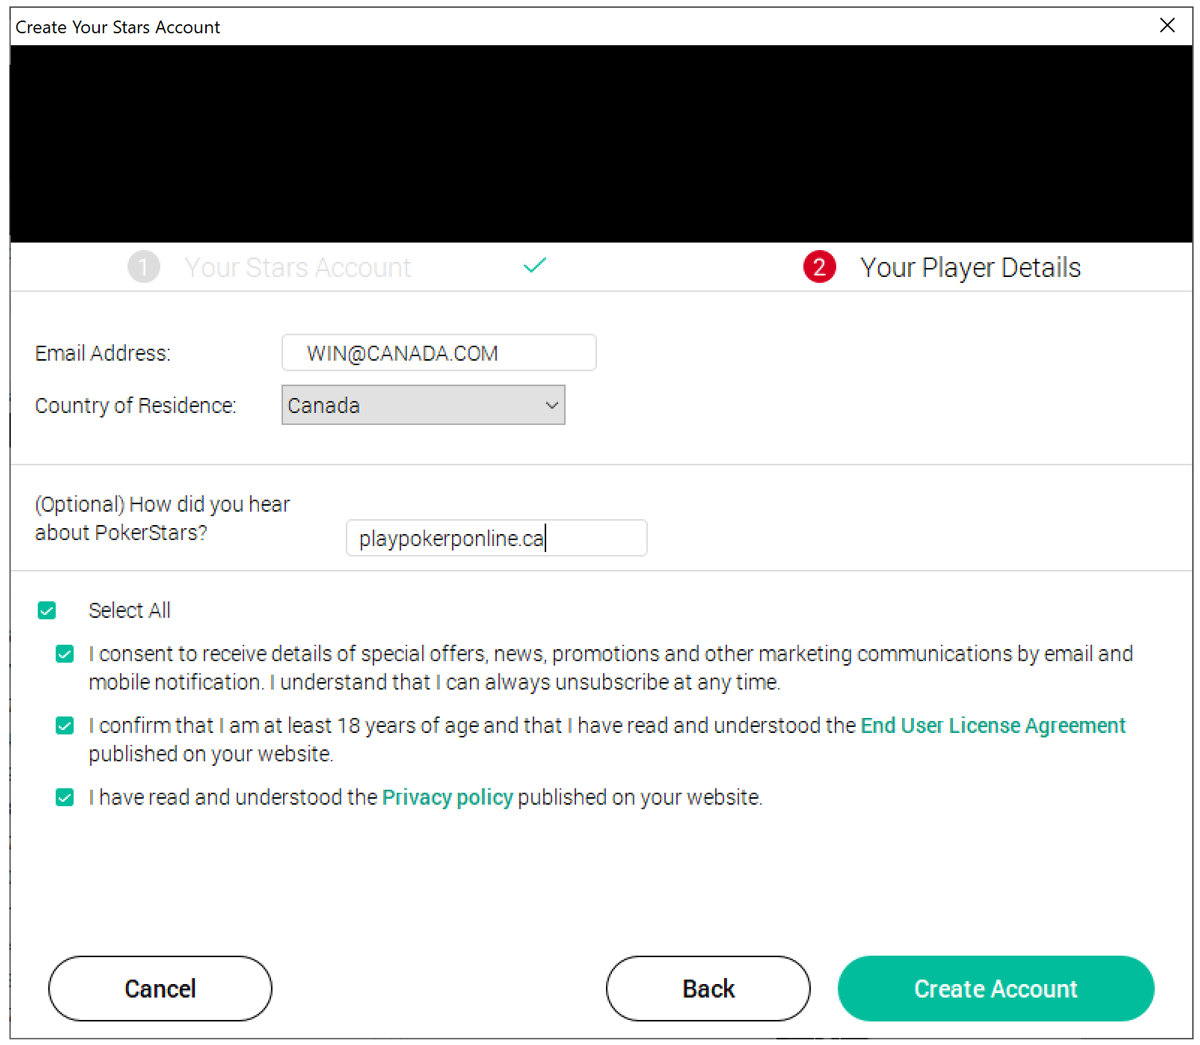Screen dimensions: 1200x1045
Task: Click the step 2 red circle icon
Action: [819, 267]
